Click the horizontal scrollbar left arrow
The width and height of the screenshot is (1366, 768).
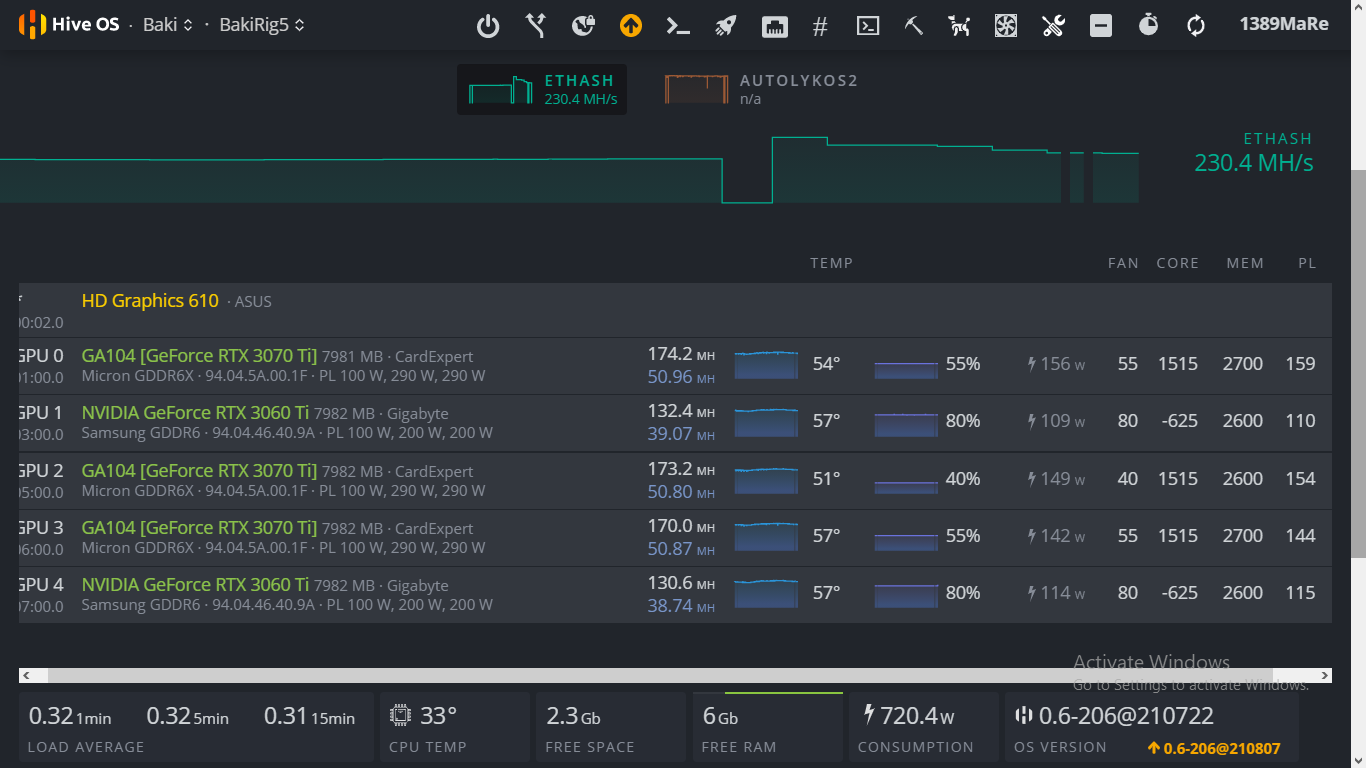tap(27, 676)
